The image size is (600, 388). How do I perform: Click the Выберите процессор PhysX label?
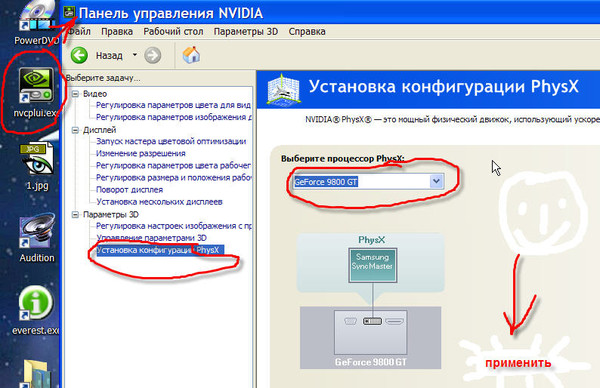342,158
